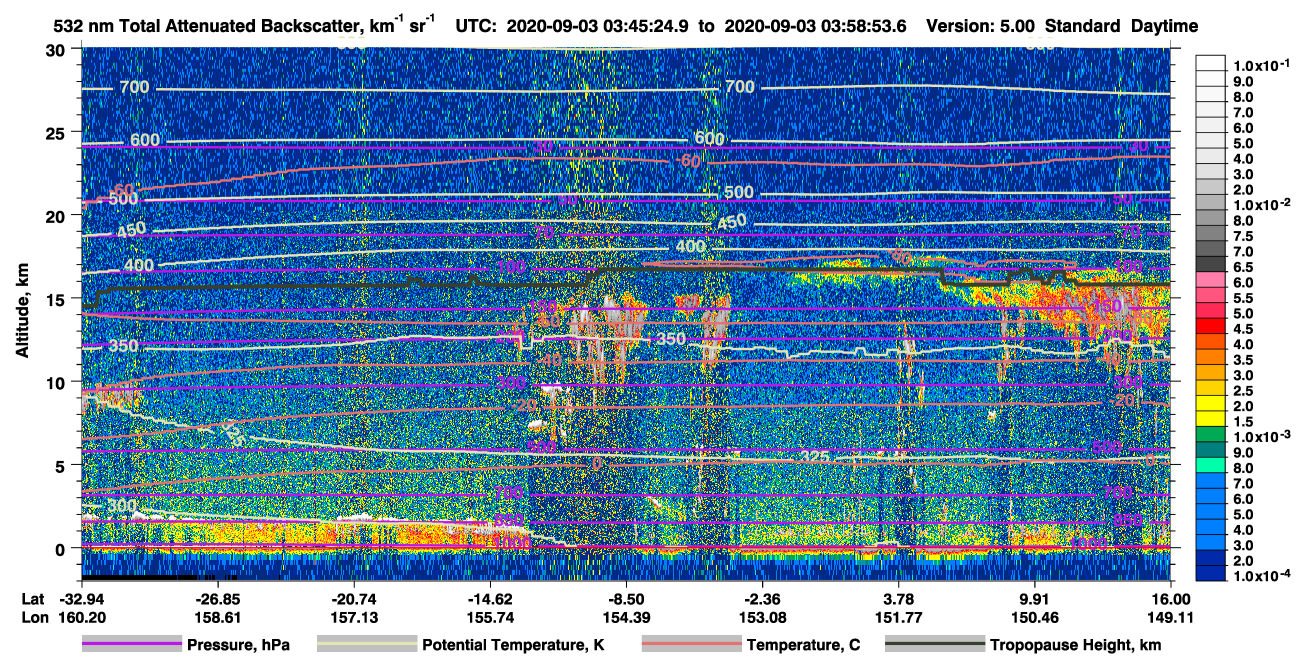Click the Temperature, C legend text

[x=803, y=646]
